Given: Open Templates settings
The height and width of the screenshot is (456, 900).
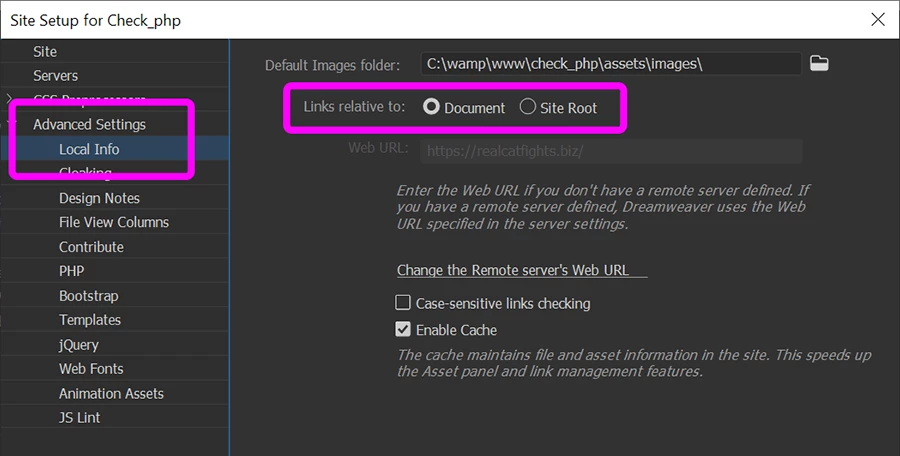Looking at the screenshot, I should click(90, 320).
